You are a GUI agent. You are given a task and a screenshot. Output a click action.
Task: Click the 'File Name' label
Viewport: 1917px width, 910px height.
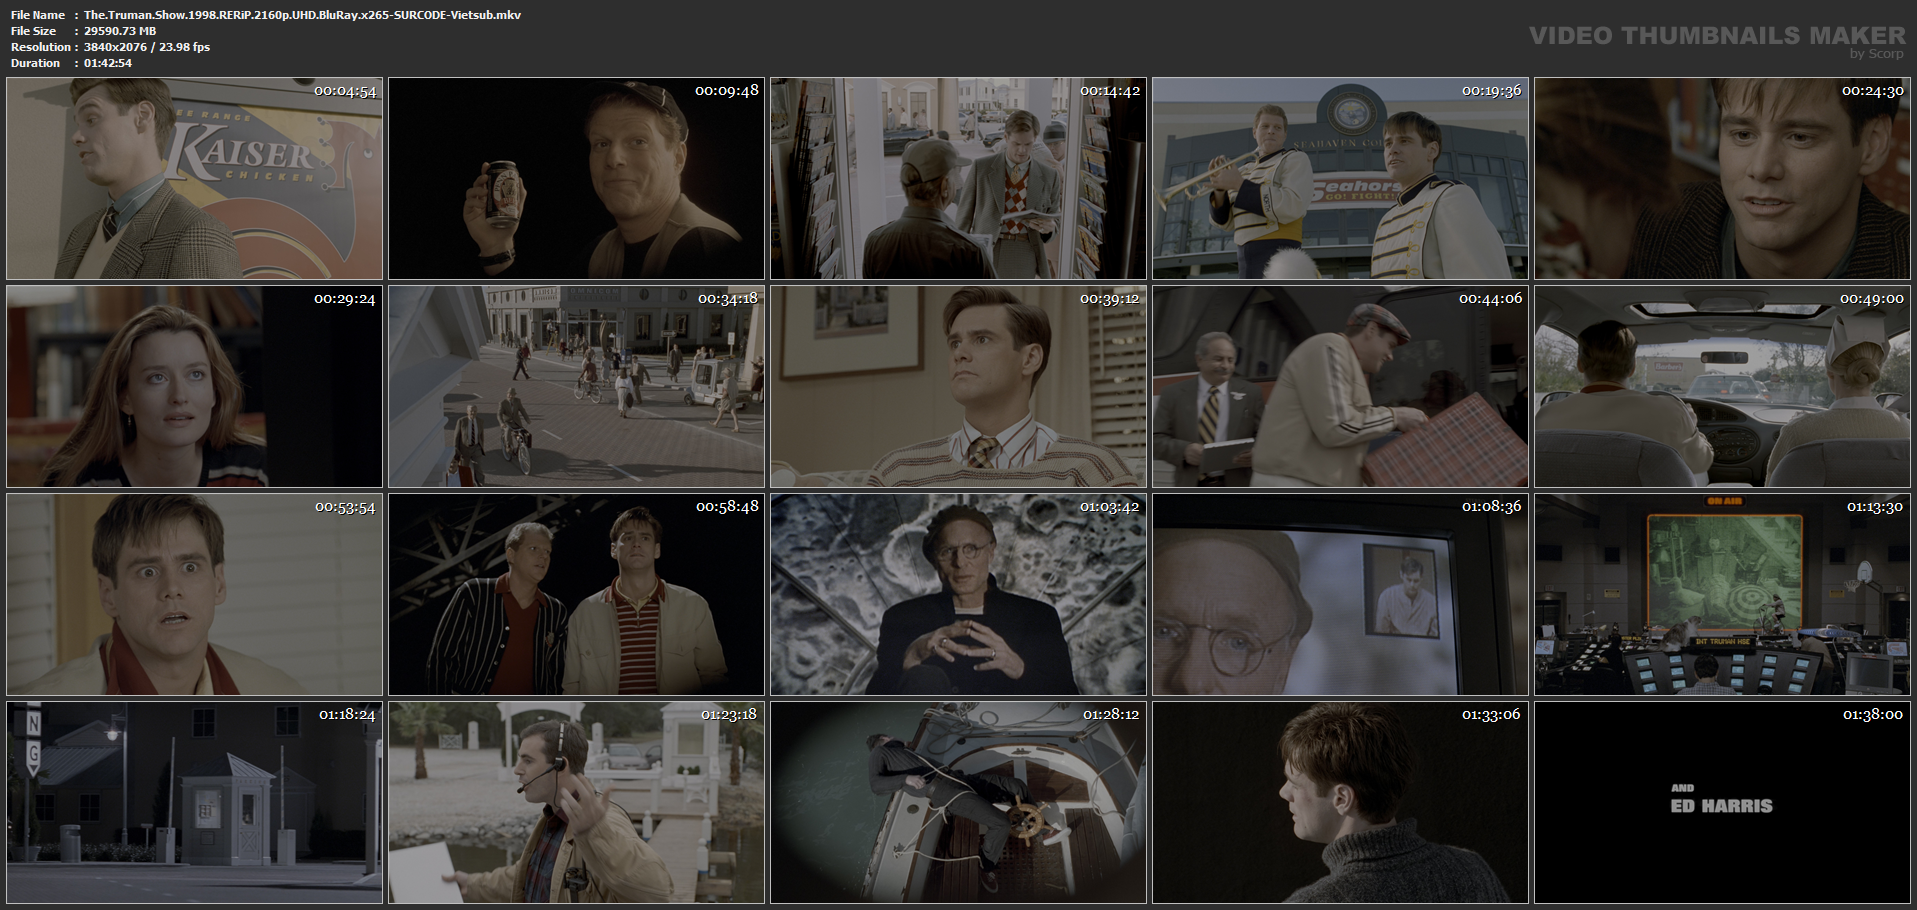[38, 15]
